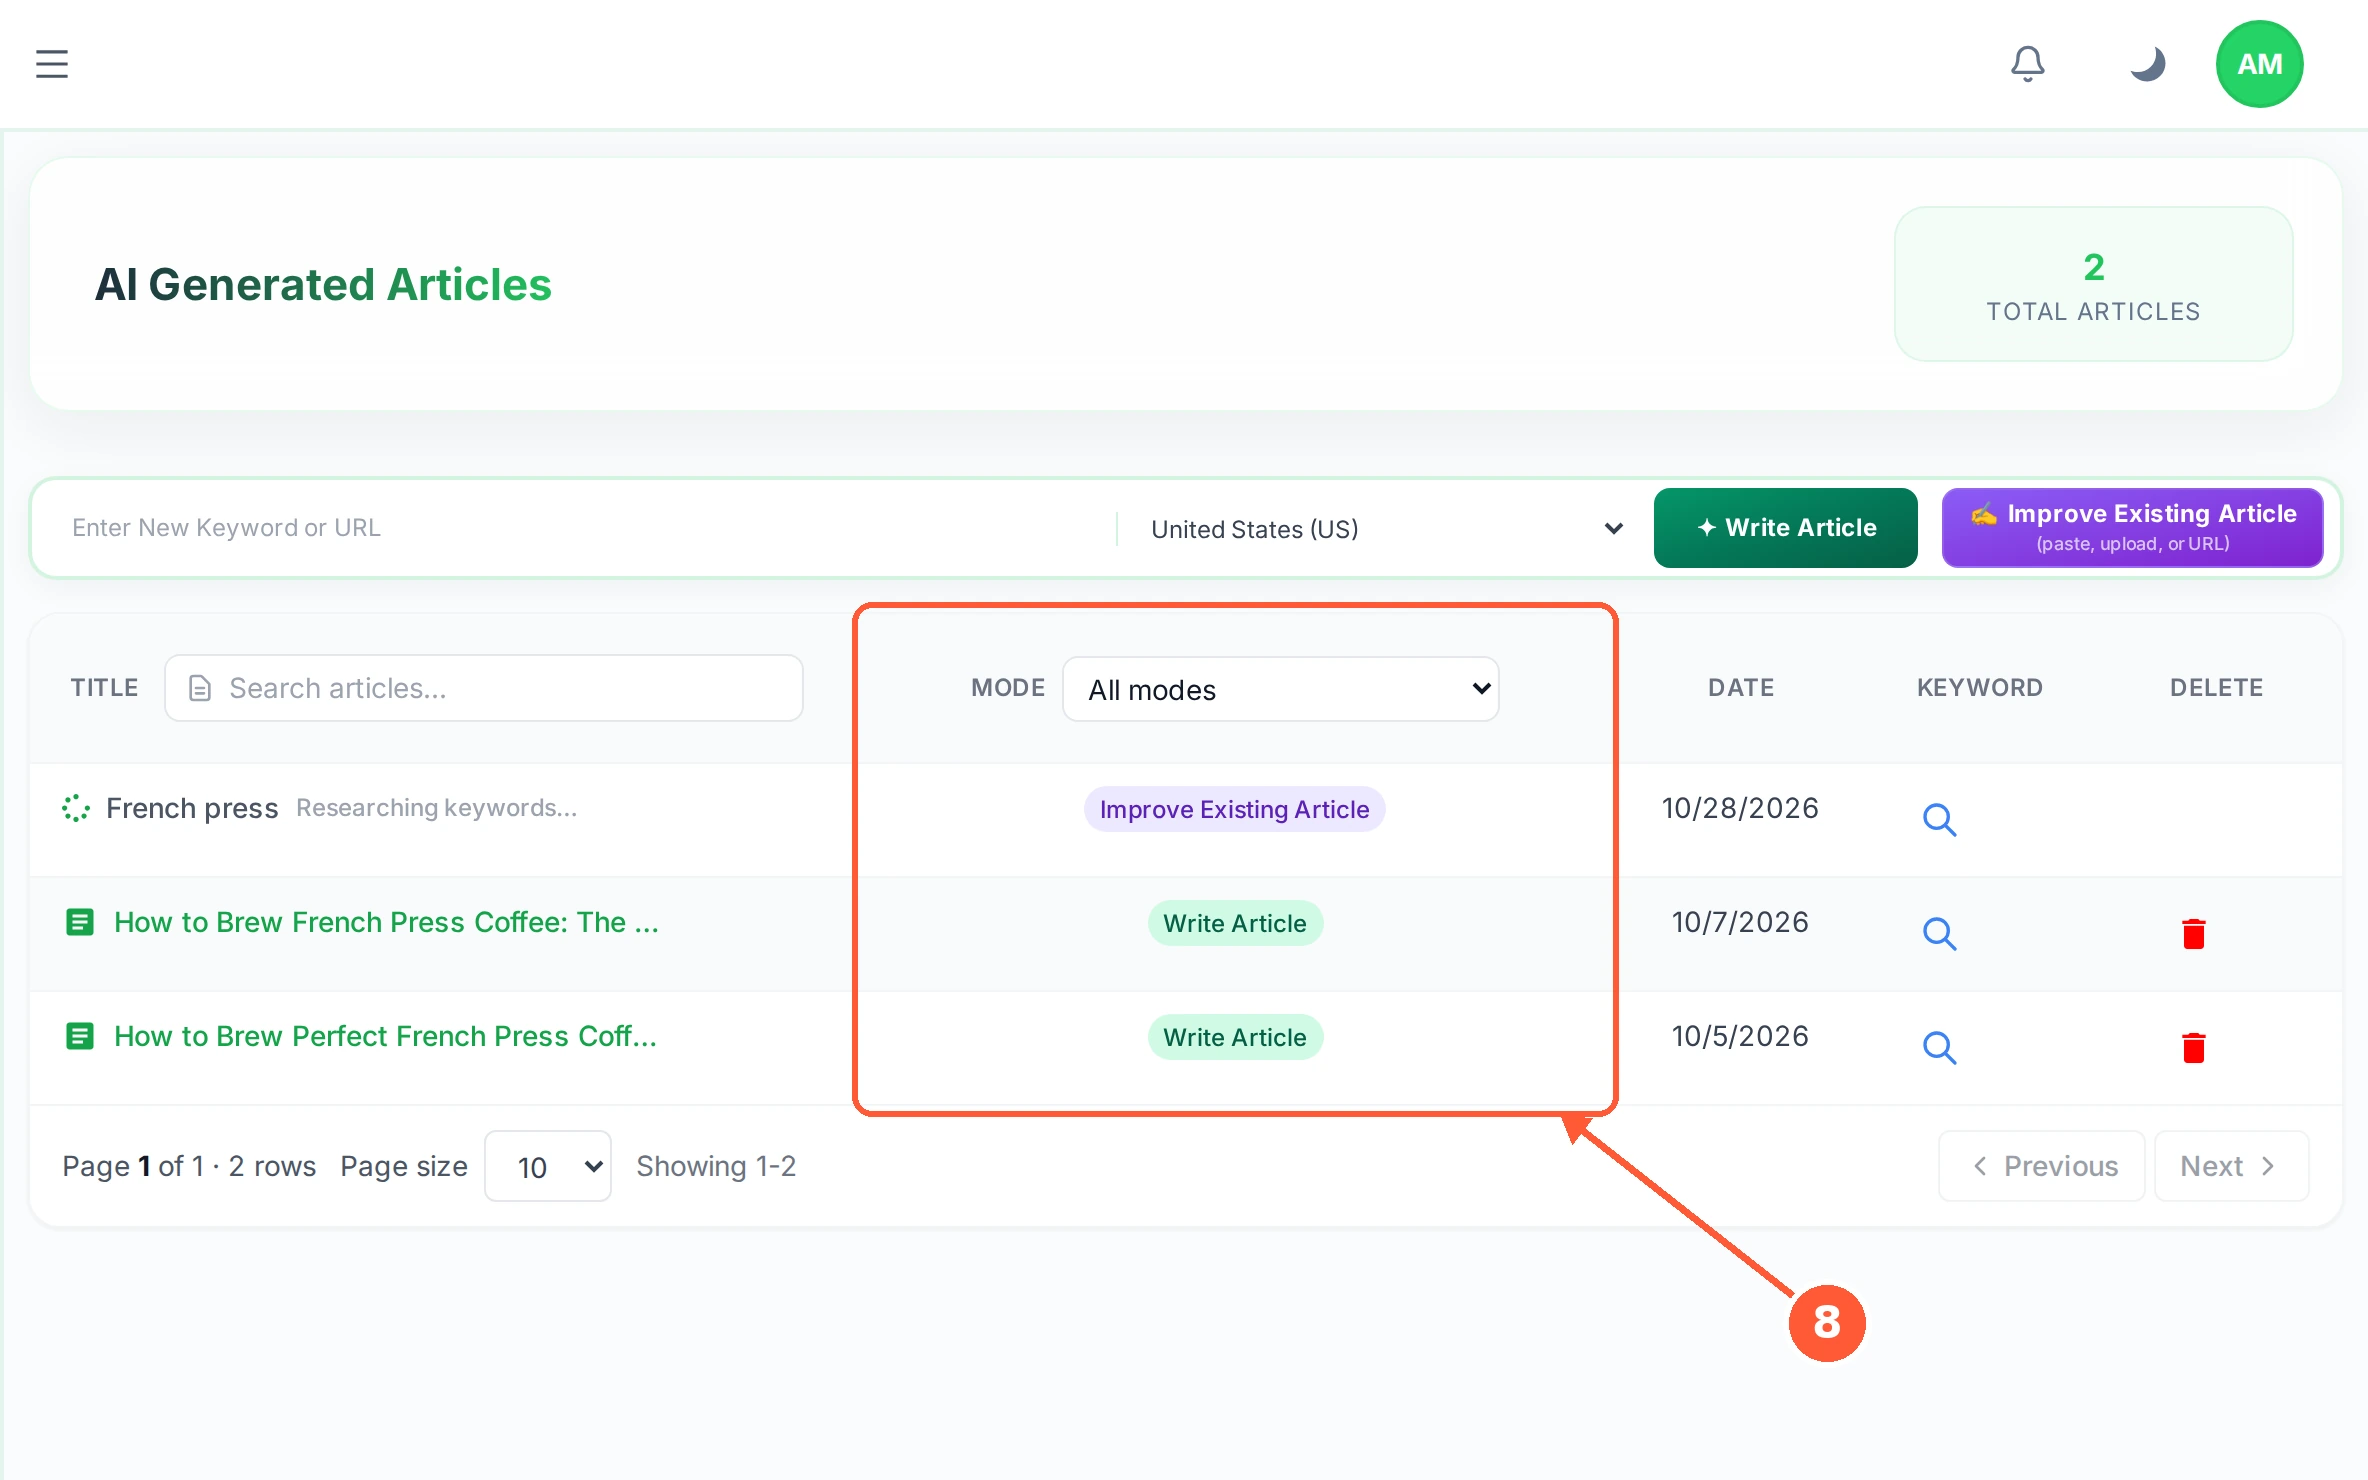The height and width of the screenshot is (1480, 2368).
Task: Open keyword search icon for the 10/5/2026 row
Action: coord(1939,1047)
